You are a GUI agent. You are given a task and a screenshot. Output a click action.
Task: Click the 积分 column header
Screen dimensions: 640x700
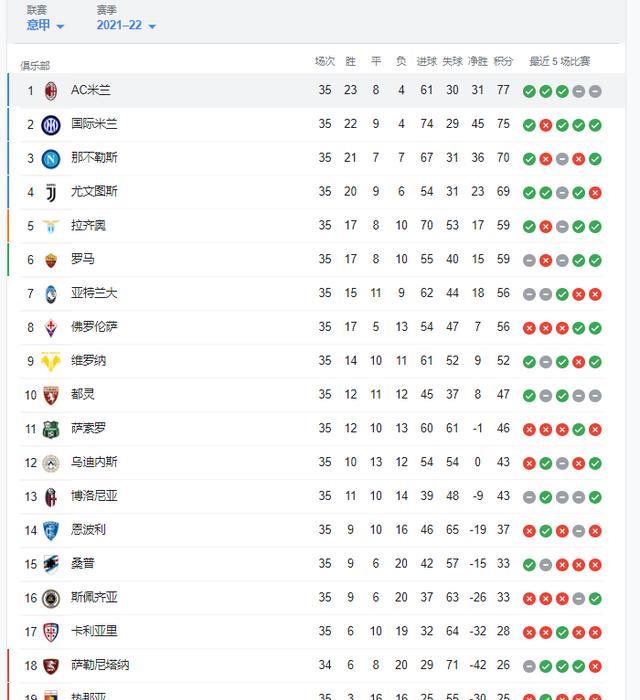(503, 61)
